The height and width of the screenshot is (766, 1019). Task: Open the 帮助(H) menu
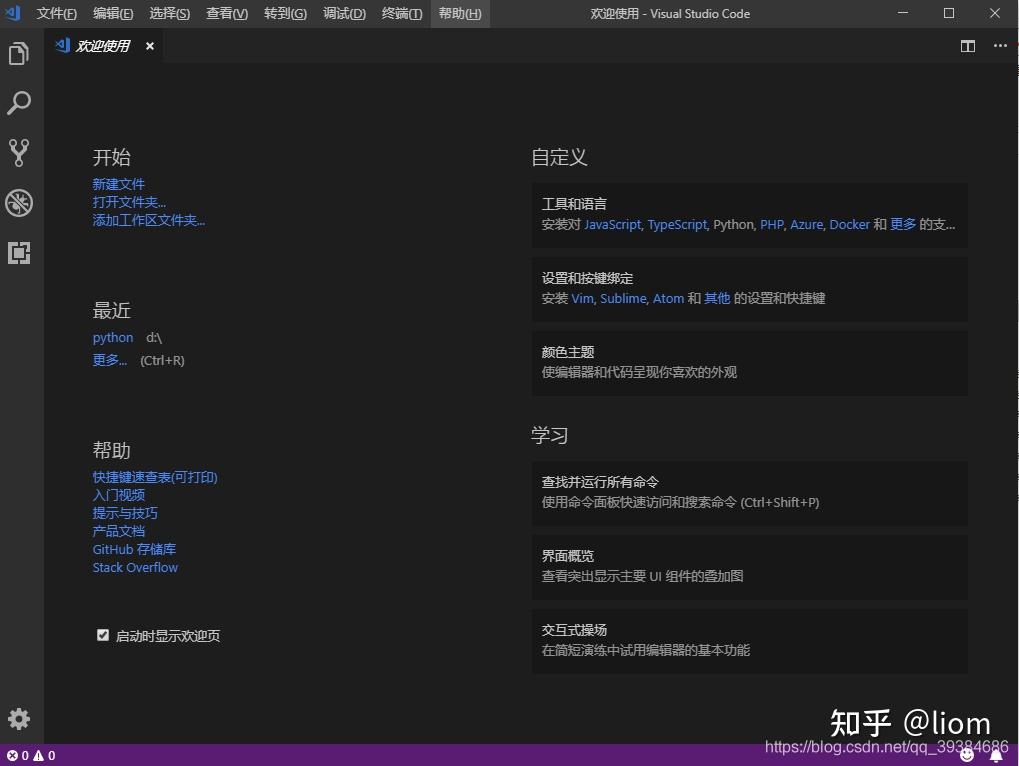click(x=460, y=14)
